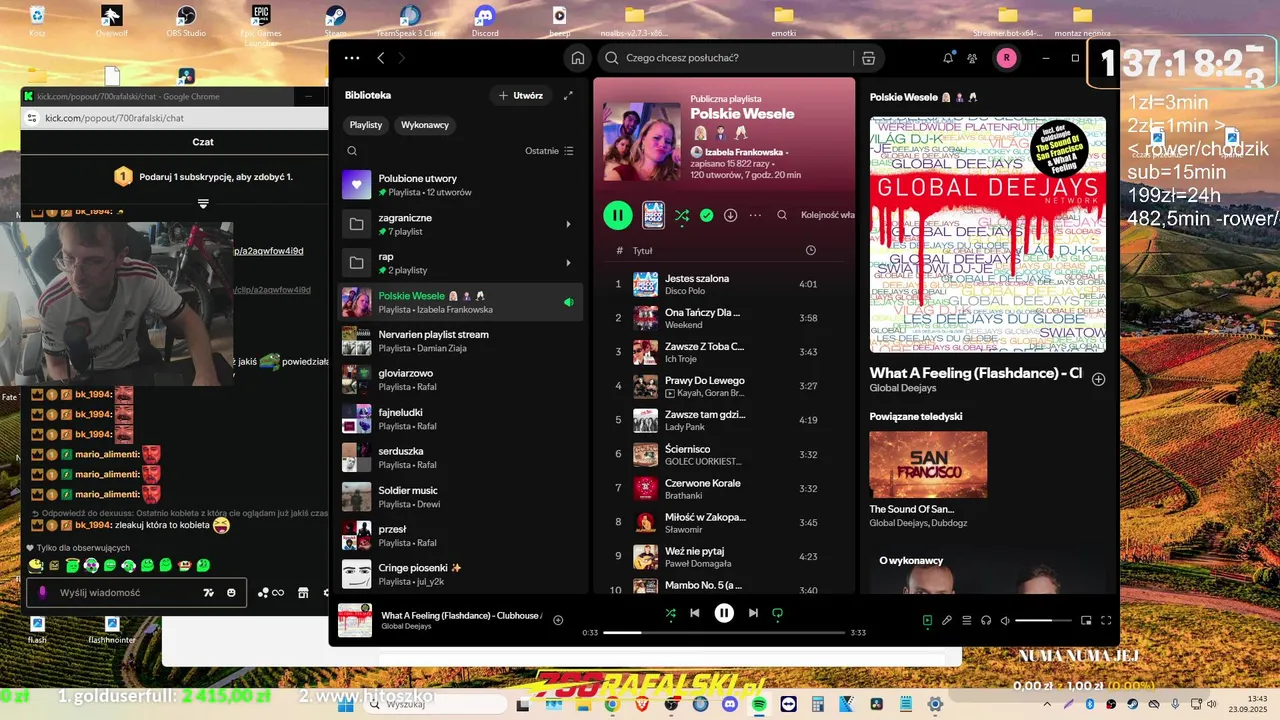Viewport: 1280px width, 720px height.
Task: Open the Ostatnie sort dropdown in library
Action: tap(549, 151)
